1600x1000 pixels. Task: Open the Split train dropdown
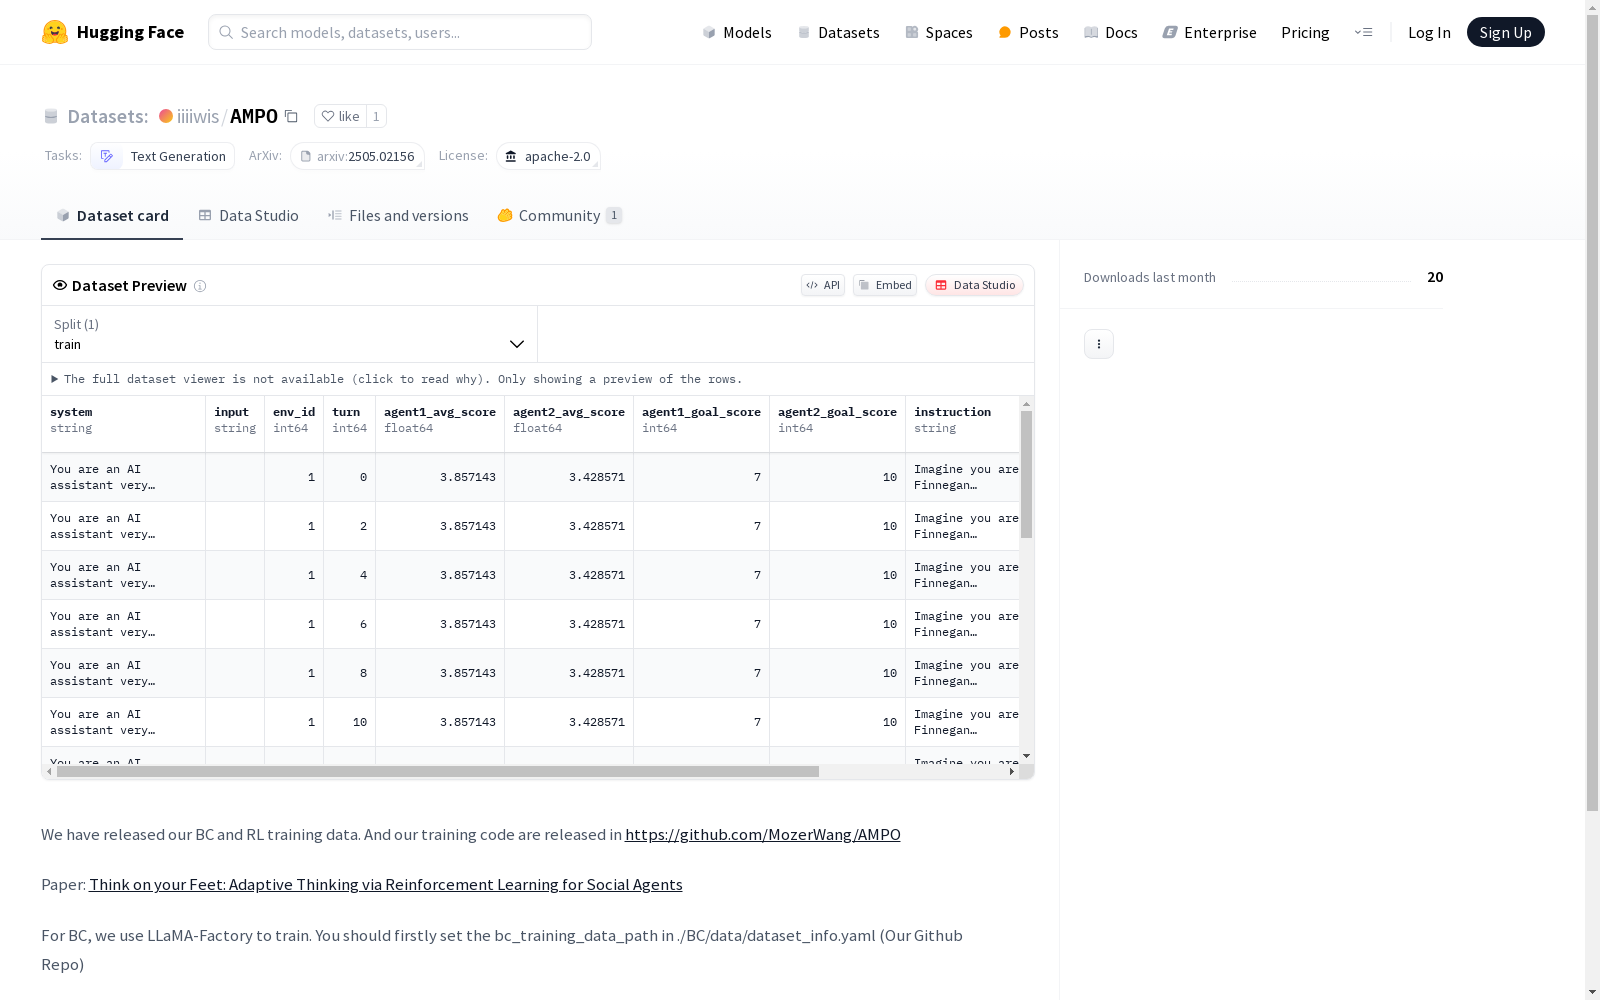[290, 334]
